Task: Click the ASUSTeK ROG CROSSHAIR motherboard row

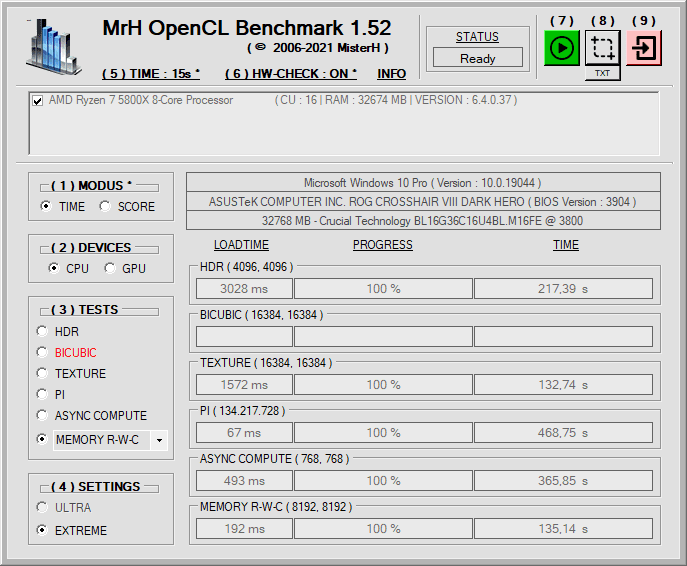Action: [x=423, y=202]
